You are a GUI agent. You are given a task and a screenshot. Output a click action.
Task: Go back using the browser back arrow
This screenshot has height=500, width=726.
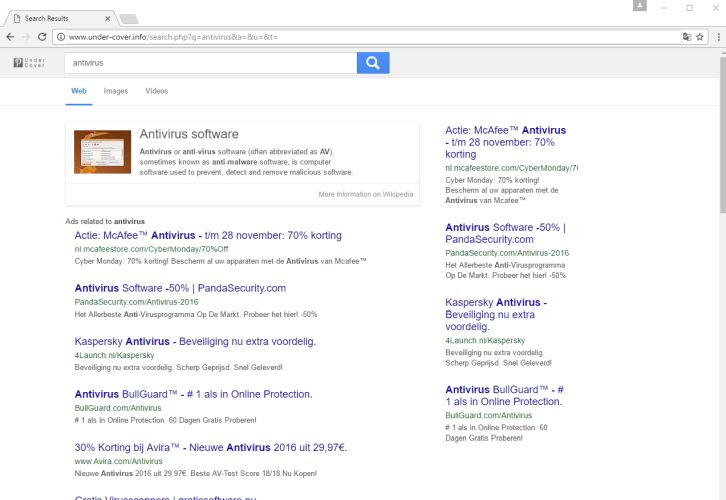10,37
